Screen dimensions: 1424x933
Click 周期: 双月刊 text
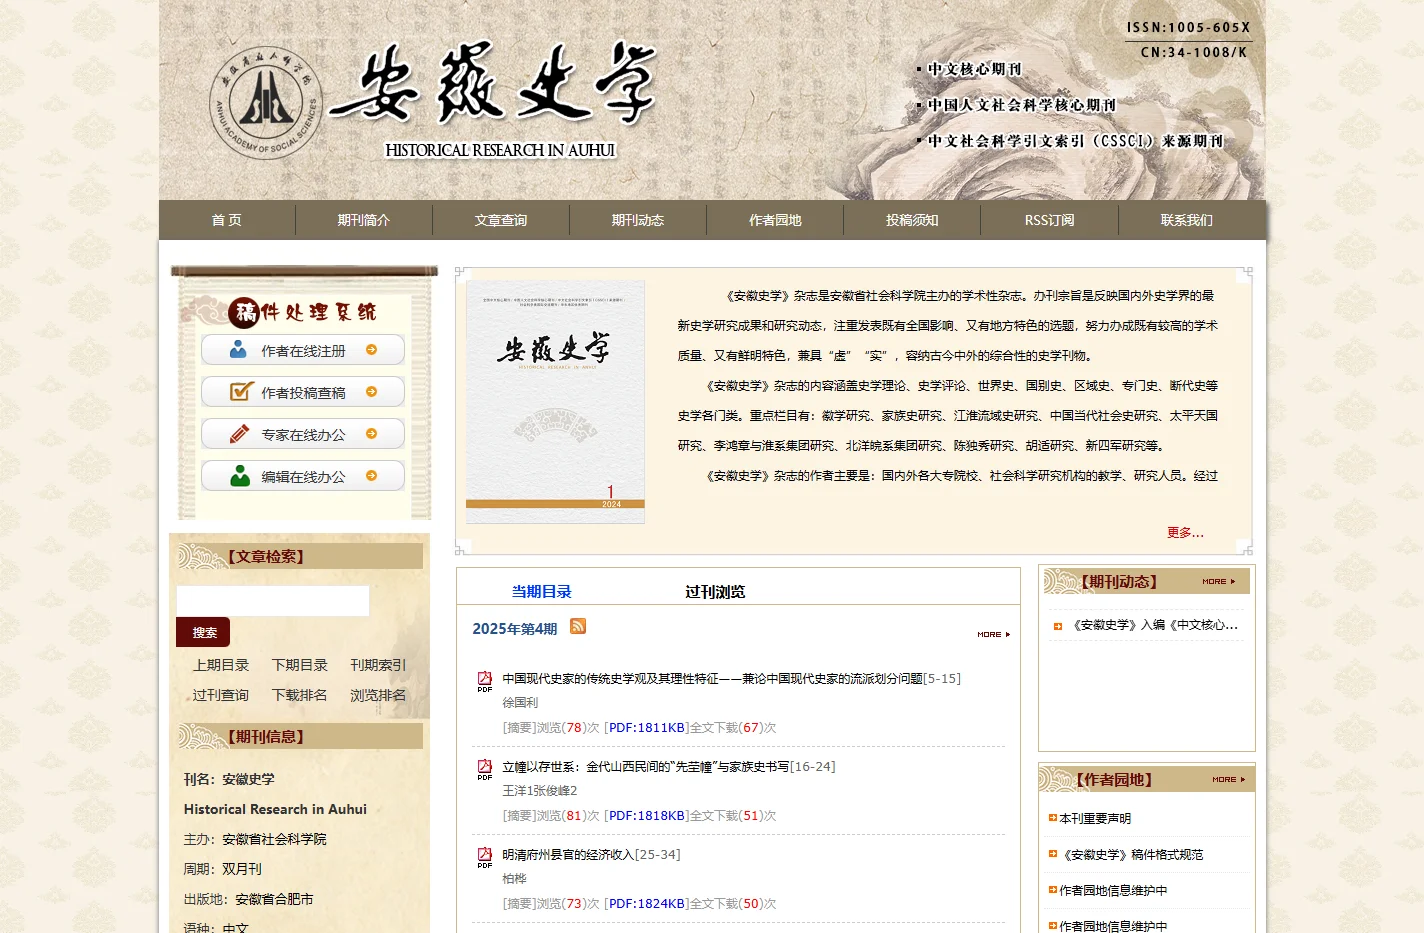[x=222, y=869]
